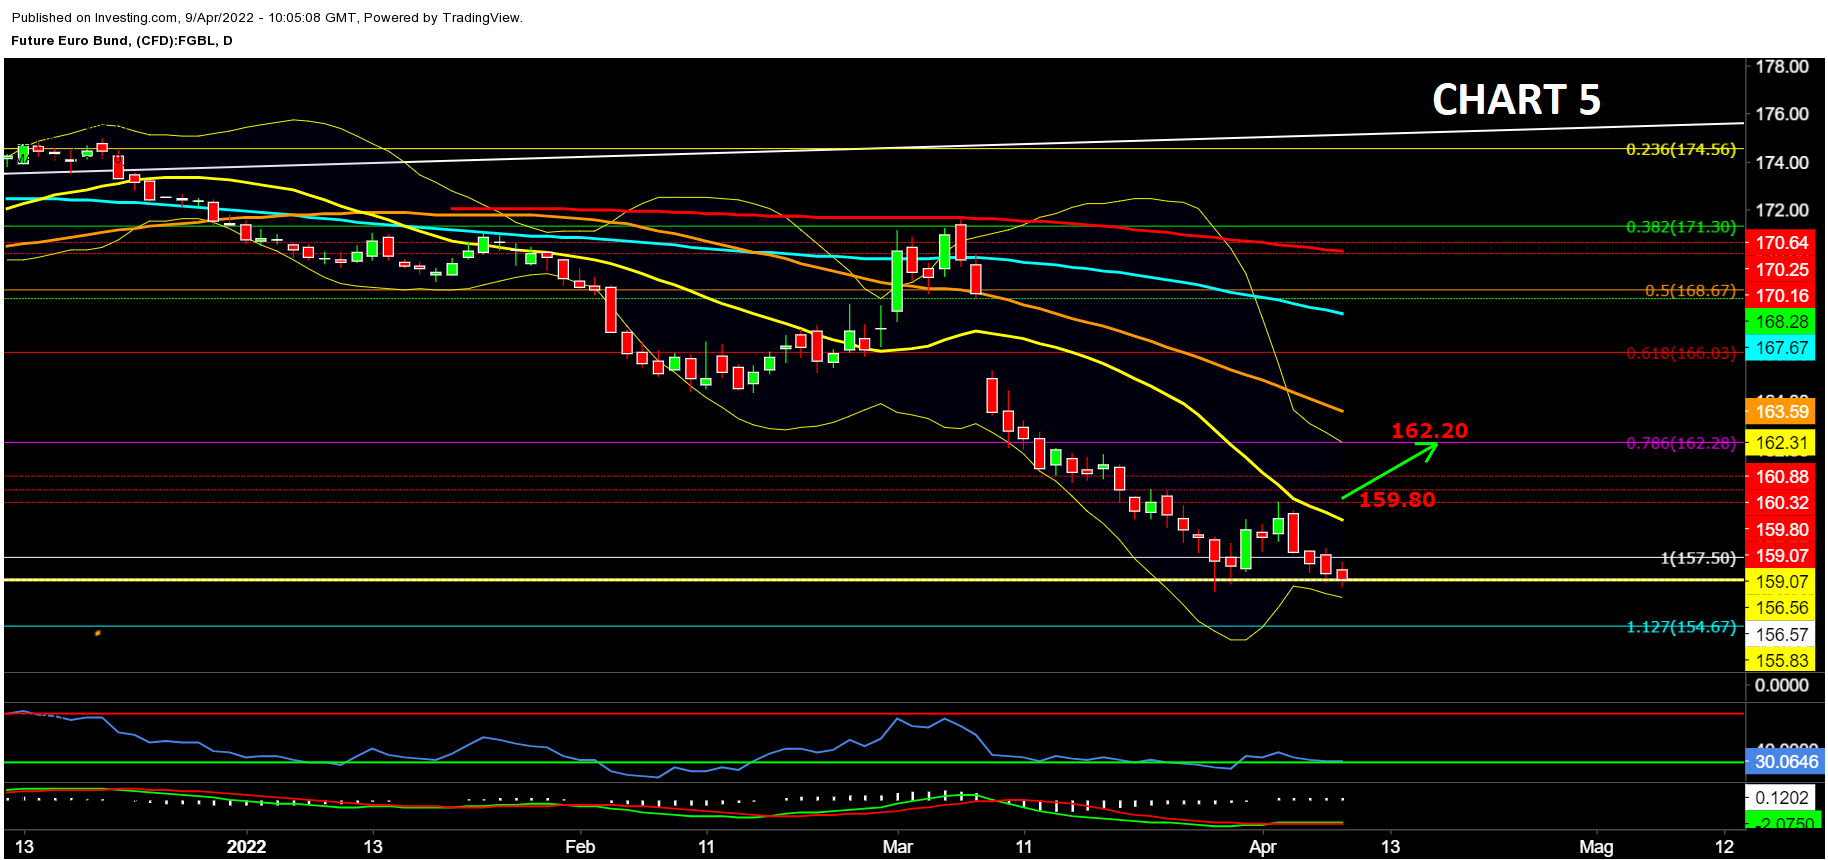Click the 0.618(166.03) Fibonacci label
The image size is (1828, 860).
pos(1680,353)
